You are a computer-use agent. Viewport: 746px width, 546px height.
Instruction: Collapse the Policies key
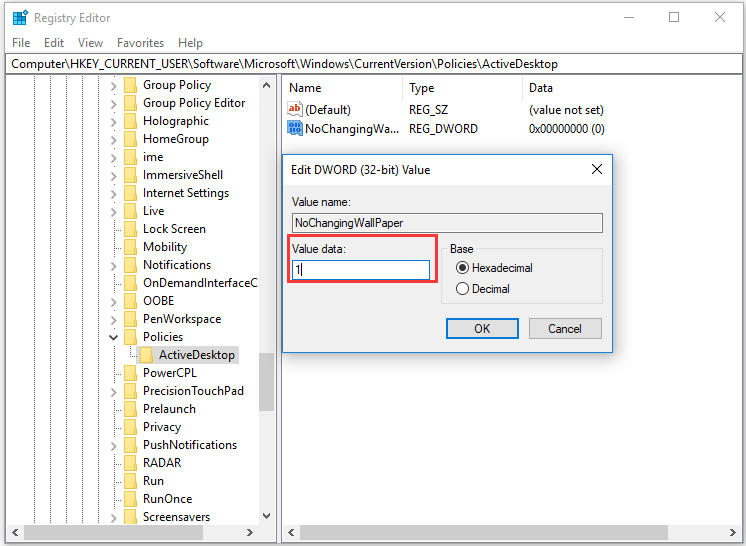coord(113,337)
